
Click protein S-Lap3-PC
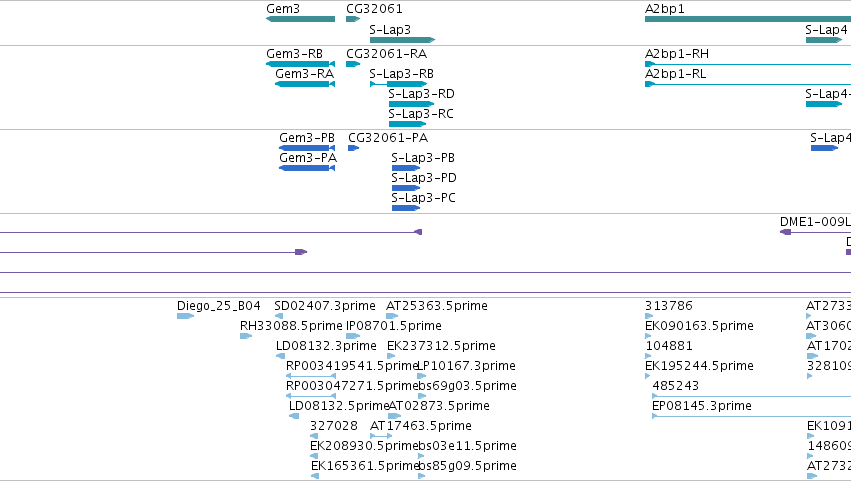423,198
